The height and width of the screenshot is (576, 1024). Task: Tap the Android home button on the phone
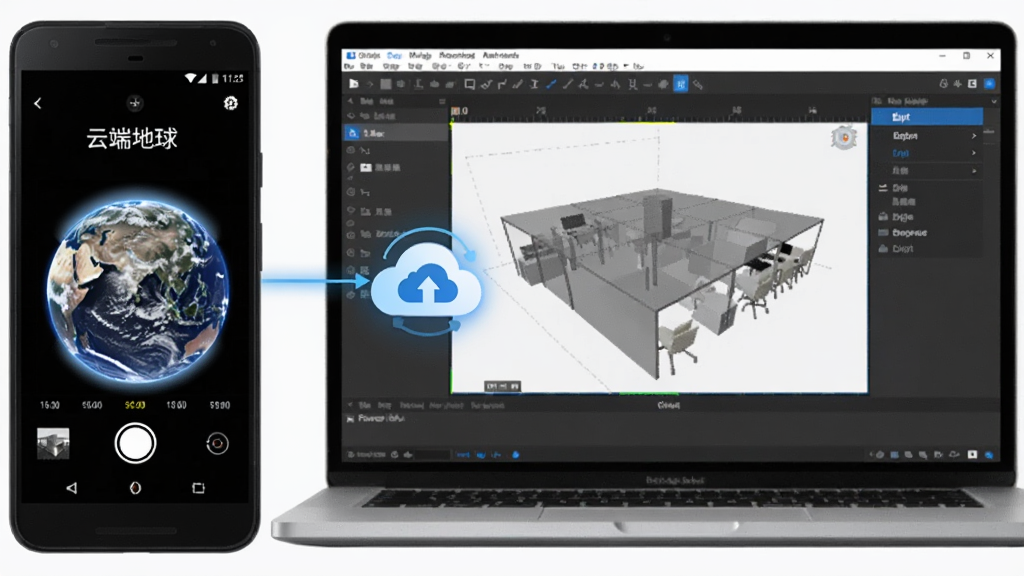click(135, 488)
